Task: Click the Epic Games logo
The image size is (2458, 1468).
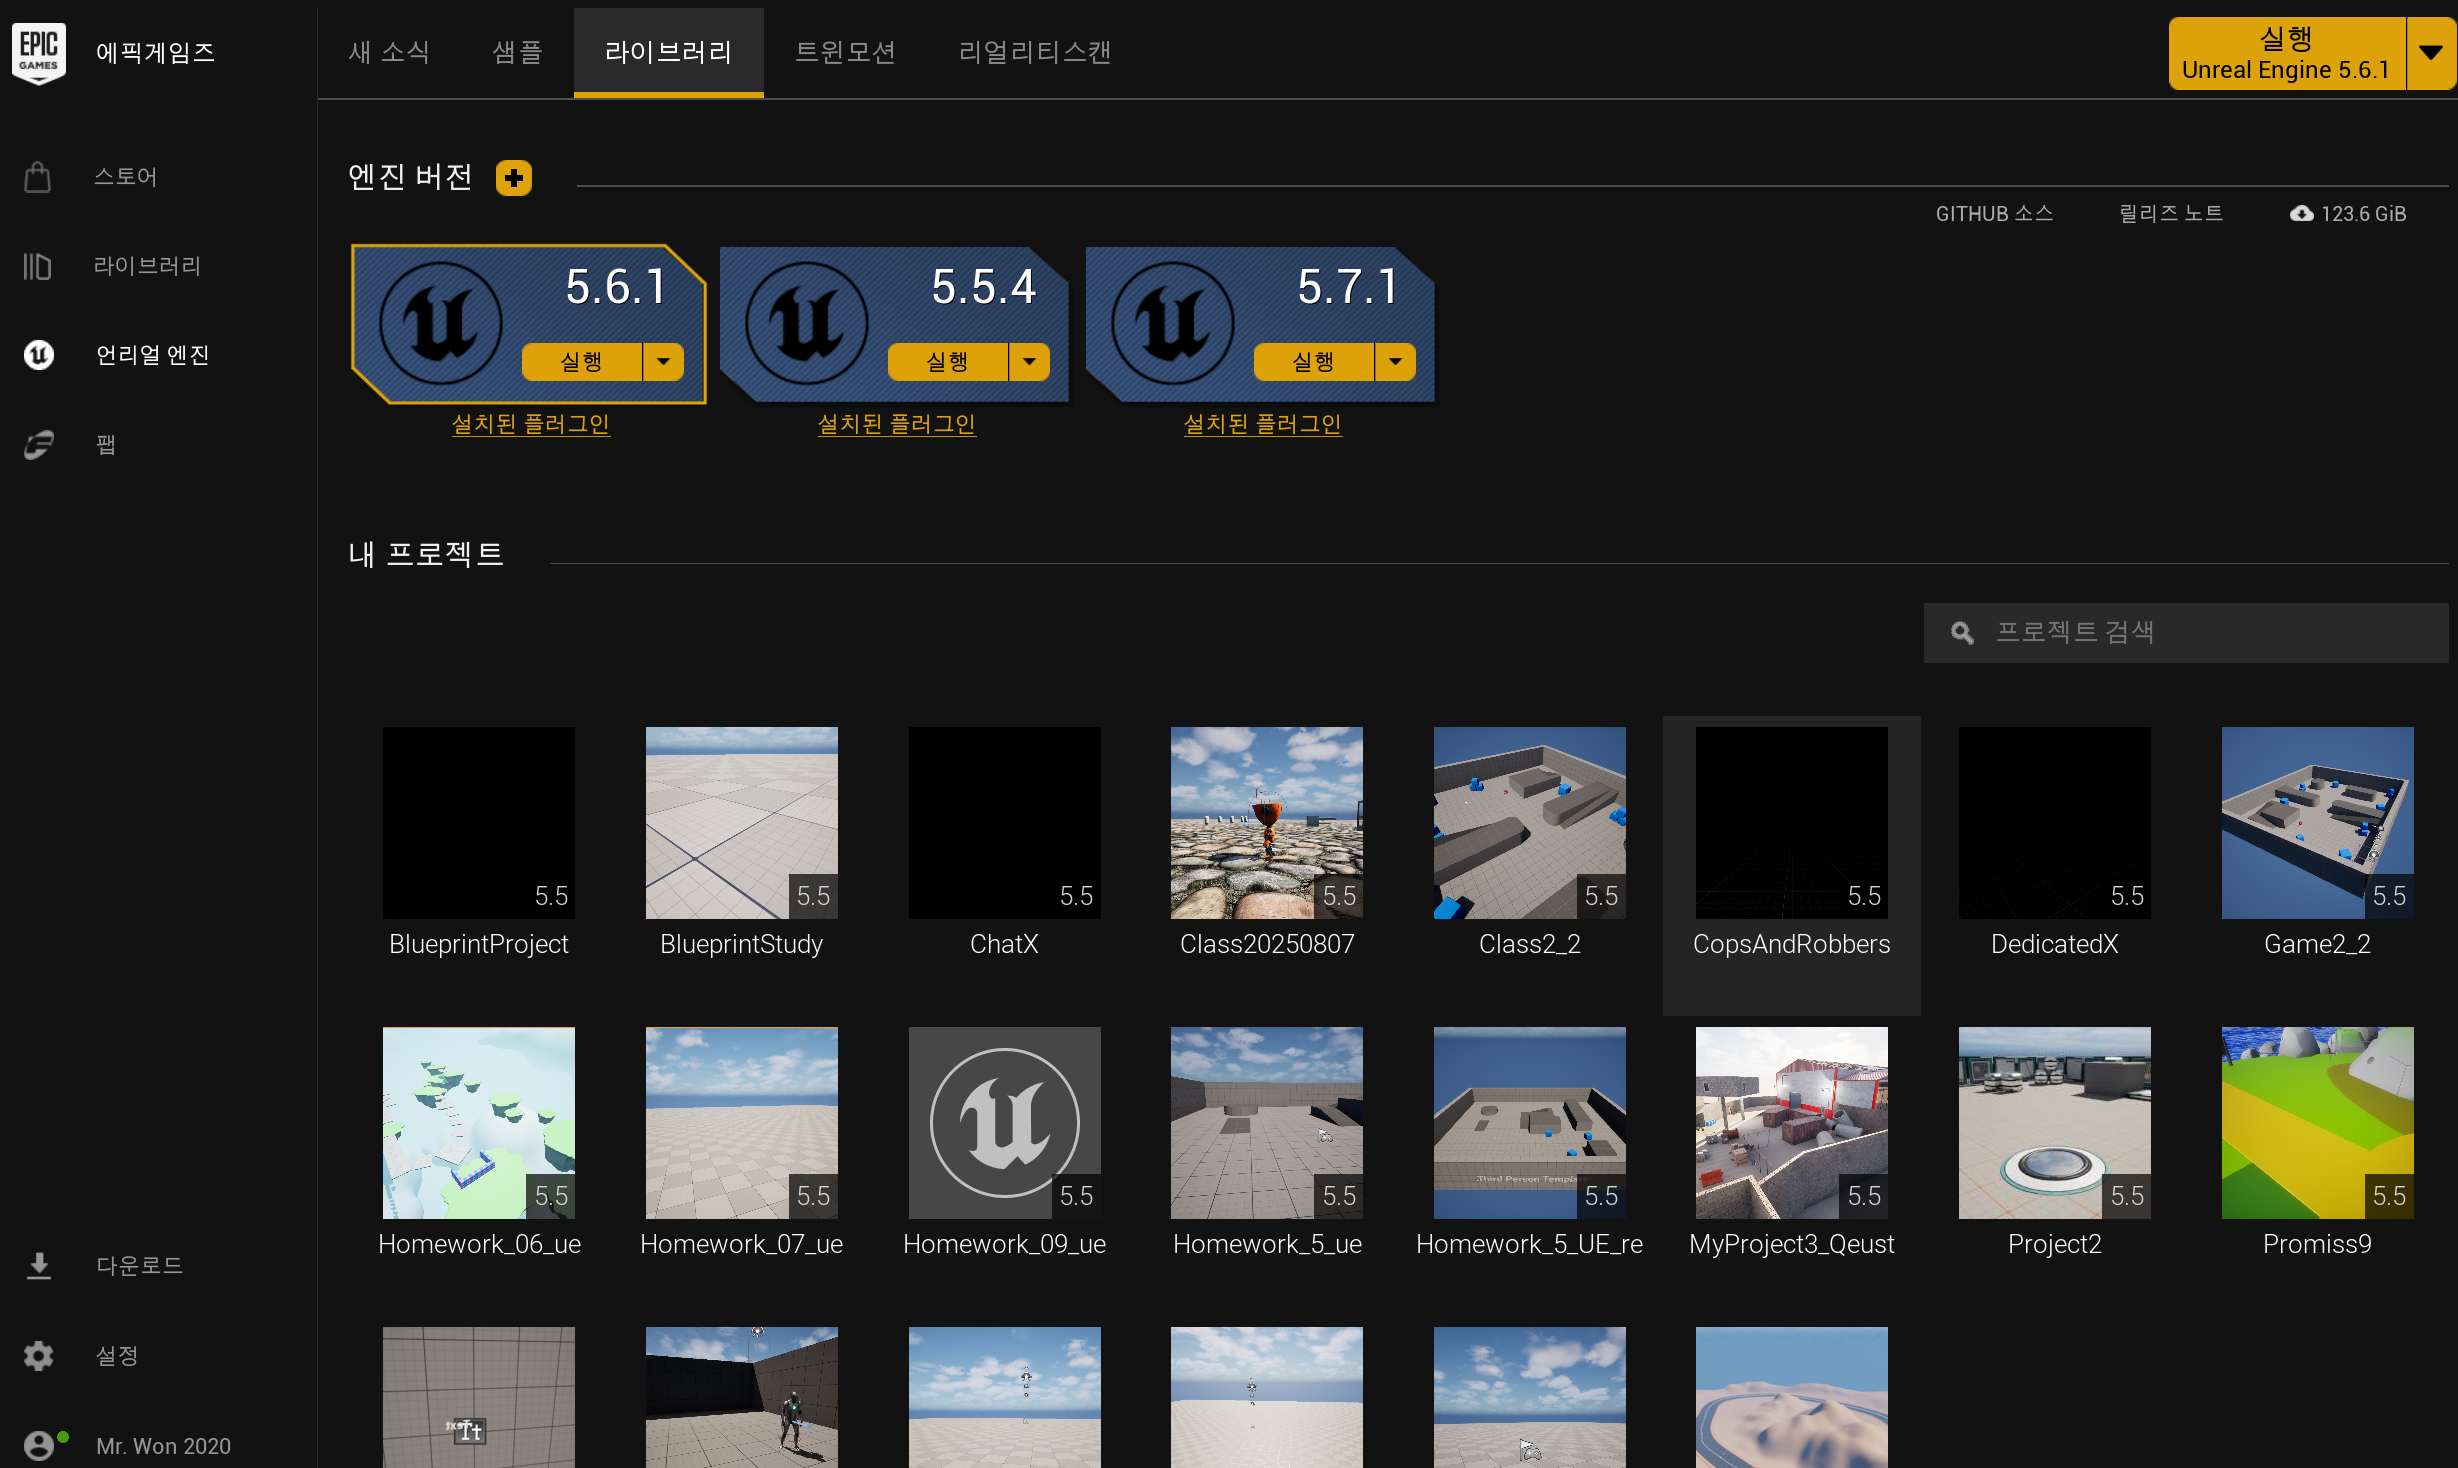Action: tap(39, 53)
